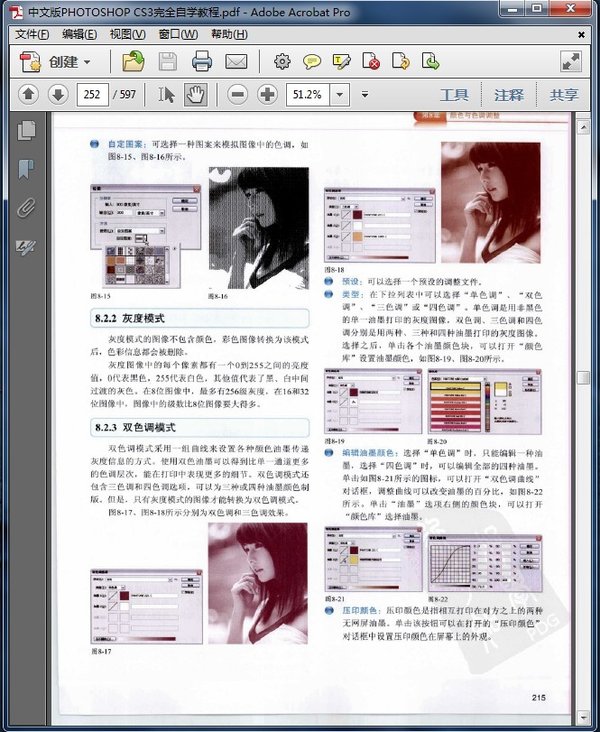Open the 工具 (Tools) pane
Screen dimensions: 600x732
(454, 95)
